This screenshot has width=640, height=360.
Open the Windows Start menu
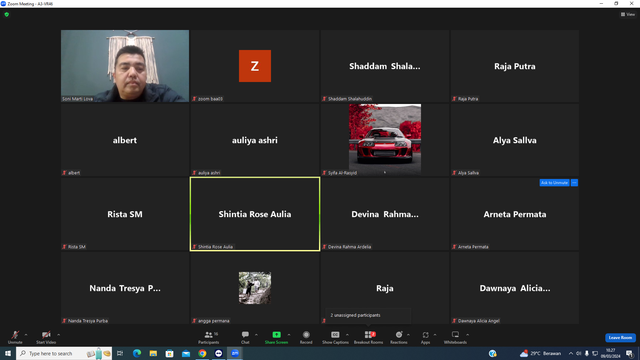coord(8,353)
